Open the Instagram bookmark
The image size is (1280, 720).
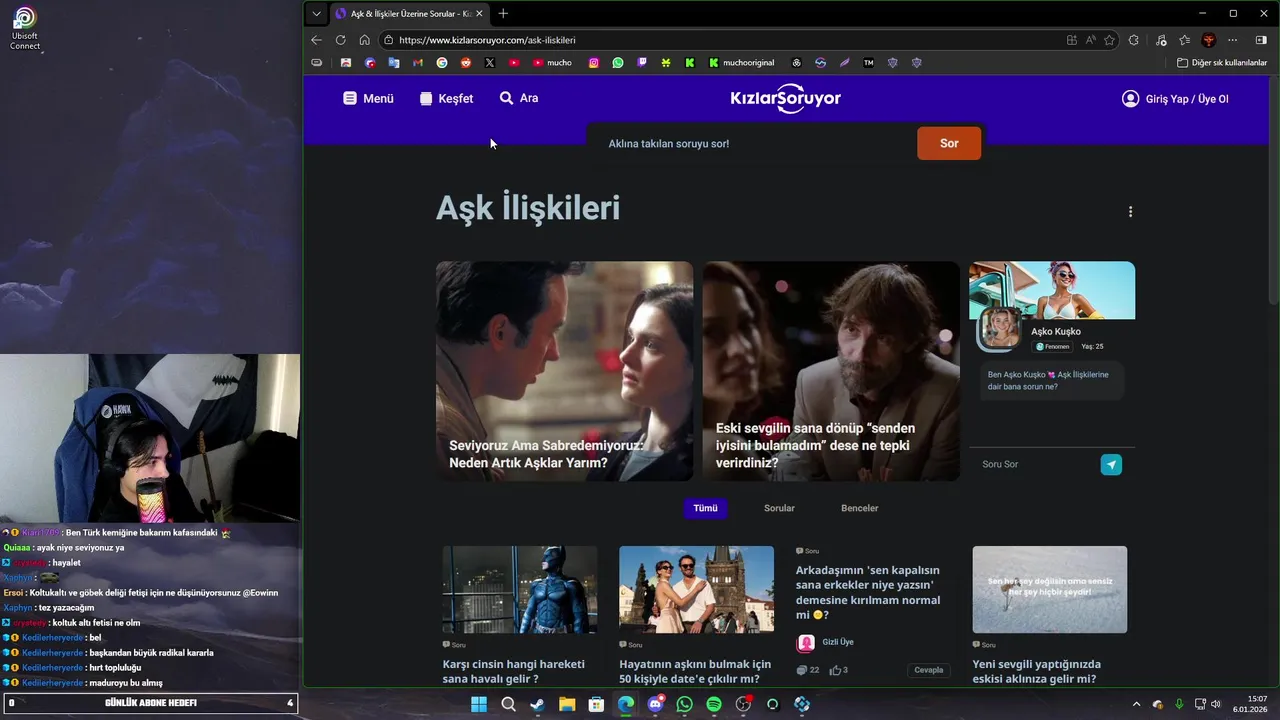pos(593,62)
